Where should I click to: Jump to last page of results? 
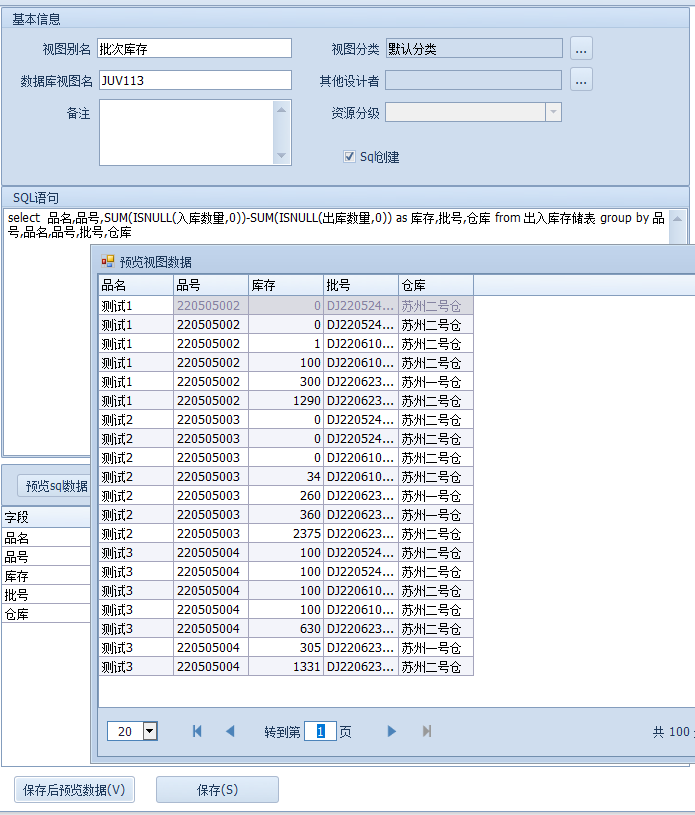[x=427, y=731]
